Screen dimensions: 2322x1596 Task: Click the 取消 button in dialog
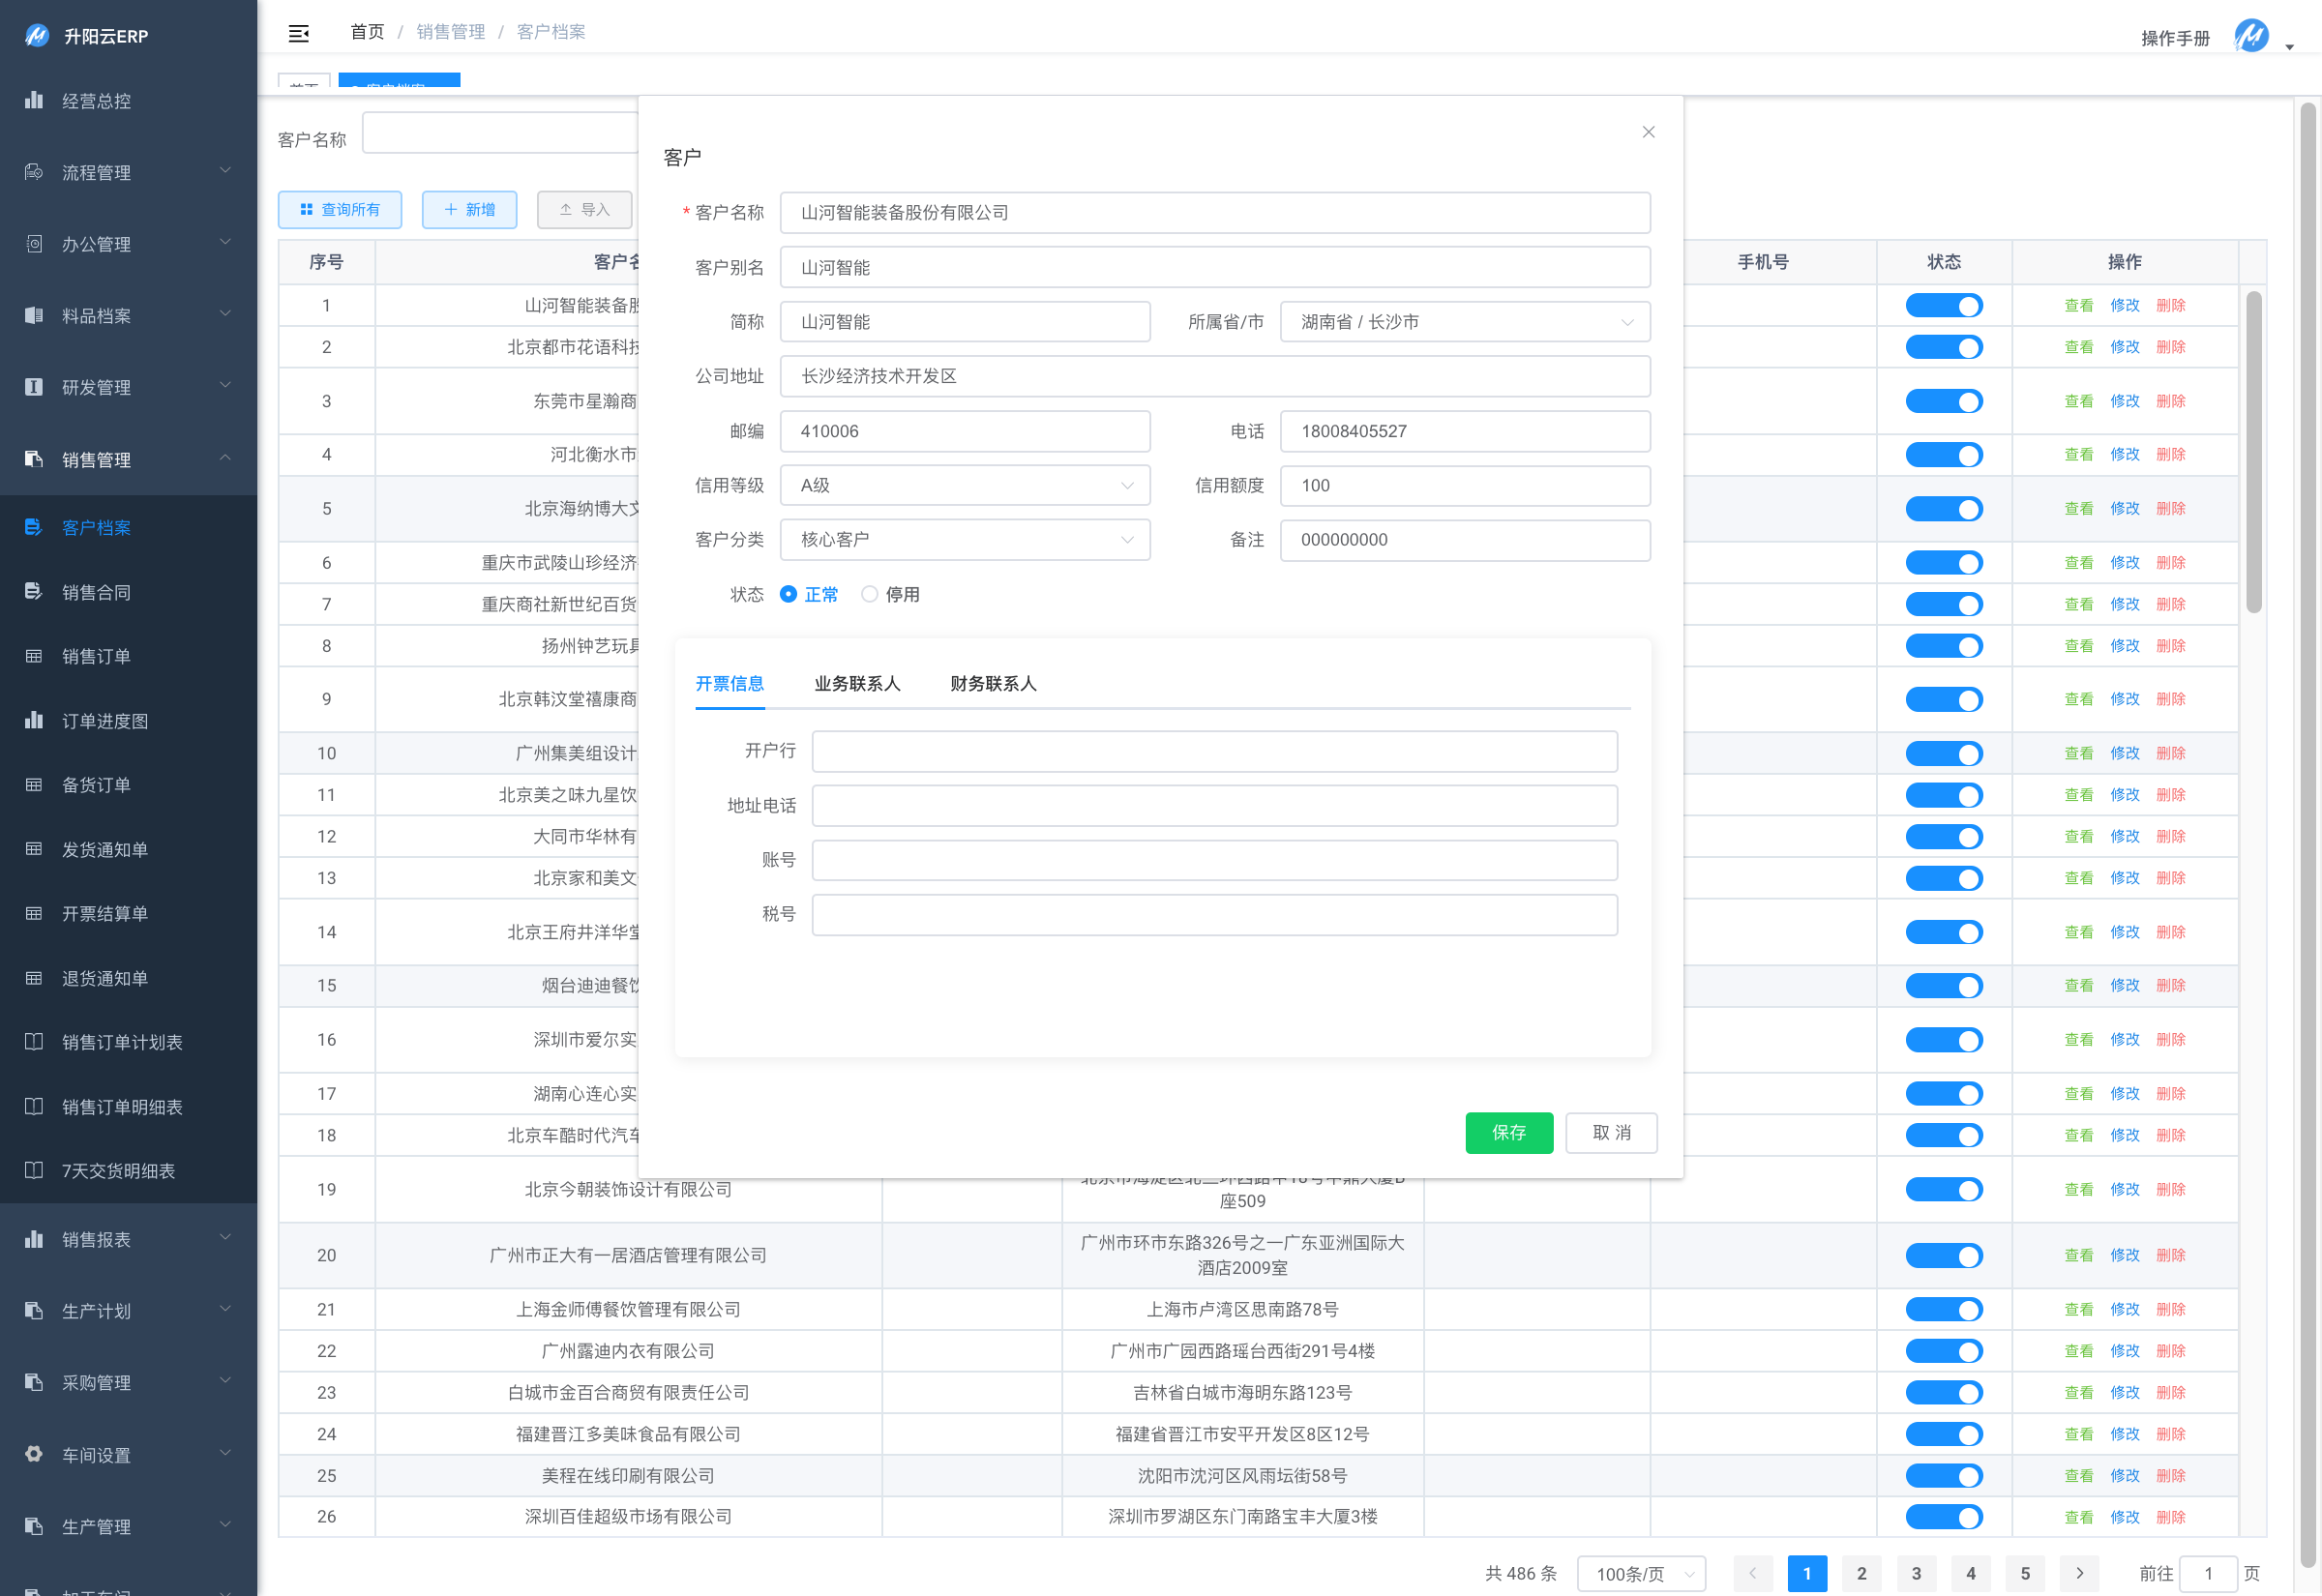(x=1610, y=1132)
